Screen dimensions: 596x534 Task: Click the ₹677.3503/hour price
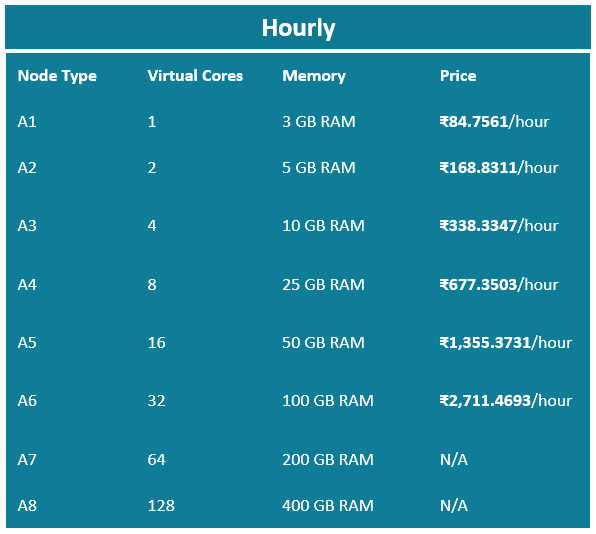pos(499,285)
